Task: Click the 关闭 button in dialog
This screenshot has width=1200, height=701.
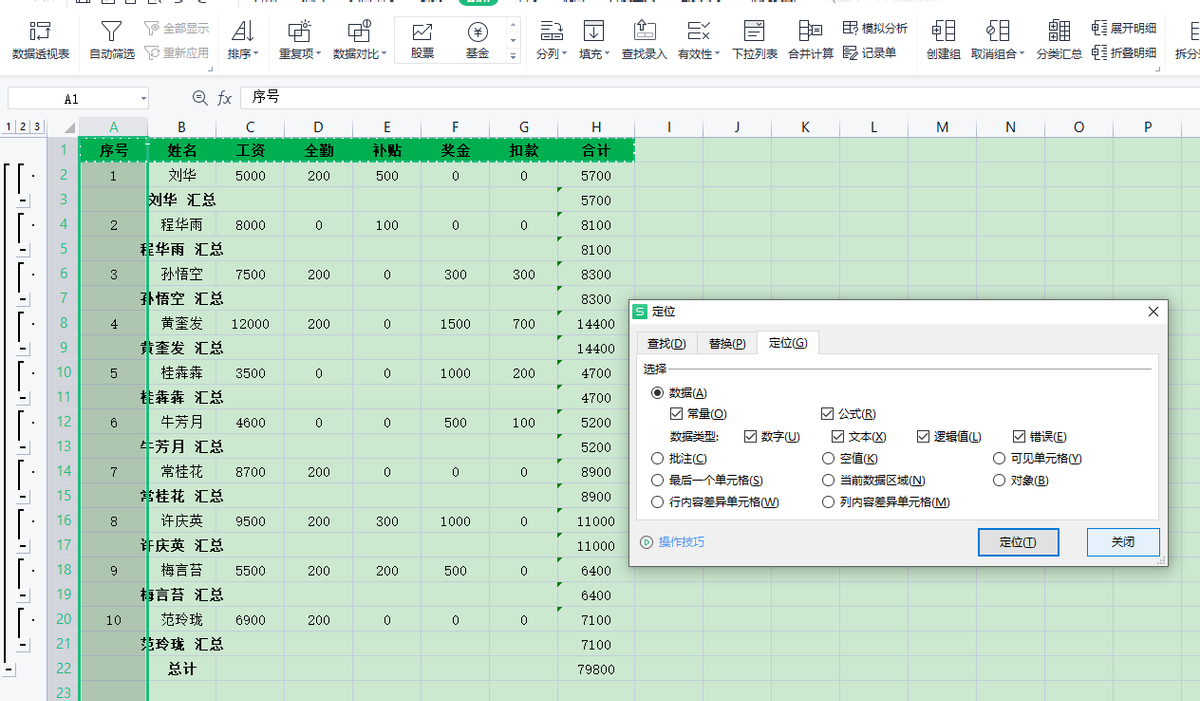Action: (x=1123, y=542)
